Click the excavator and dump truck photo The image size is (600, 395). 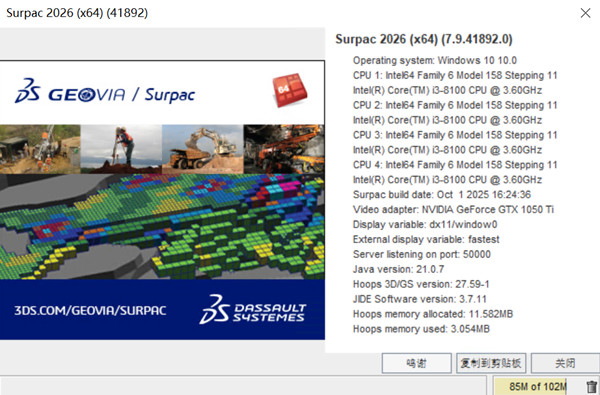point(203,149)
